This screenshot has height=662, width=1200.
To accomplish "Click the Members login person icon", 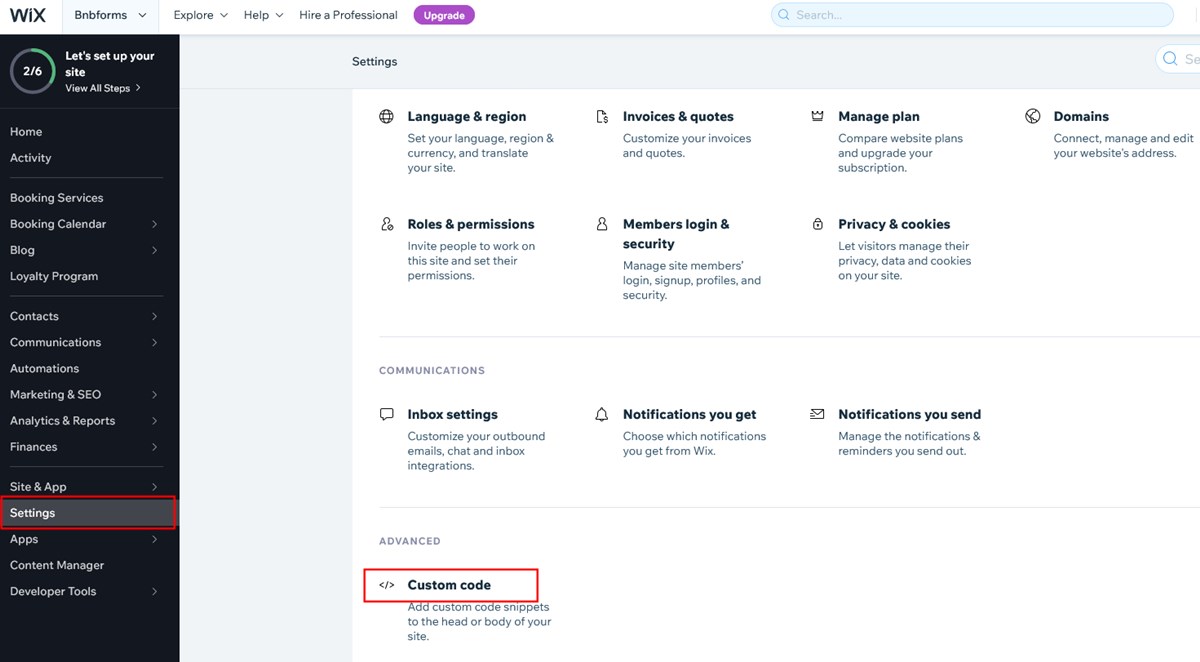I will (602, 225).
